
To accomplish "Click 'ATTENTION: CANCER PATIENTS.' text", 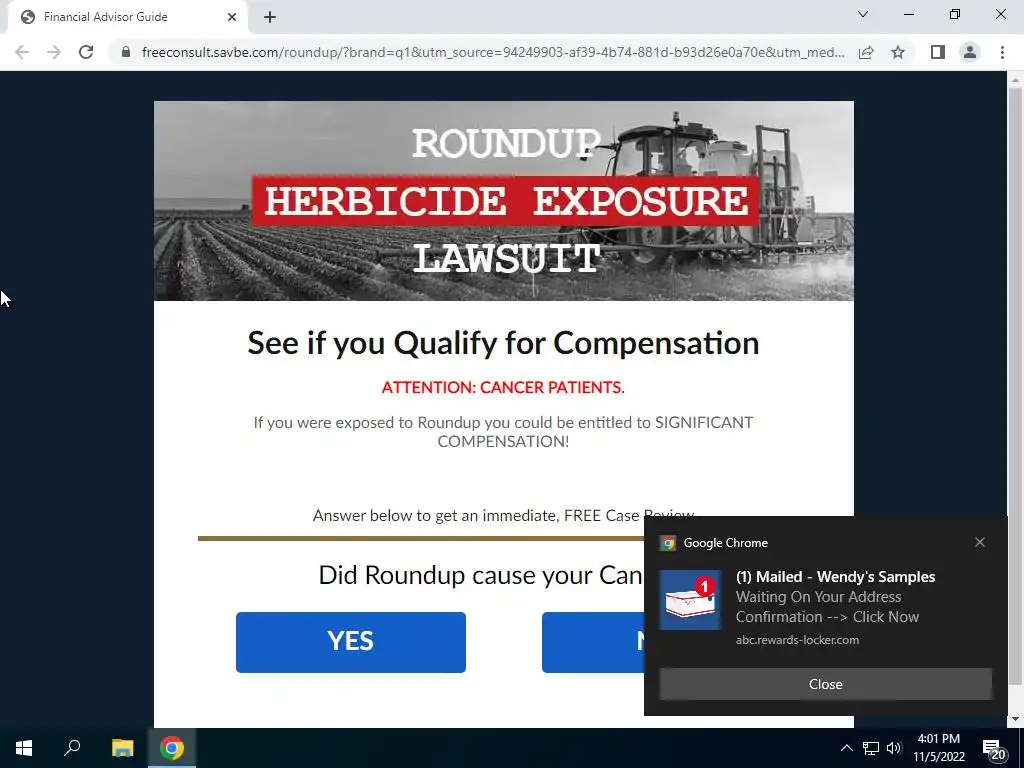I will pos(503,387).
